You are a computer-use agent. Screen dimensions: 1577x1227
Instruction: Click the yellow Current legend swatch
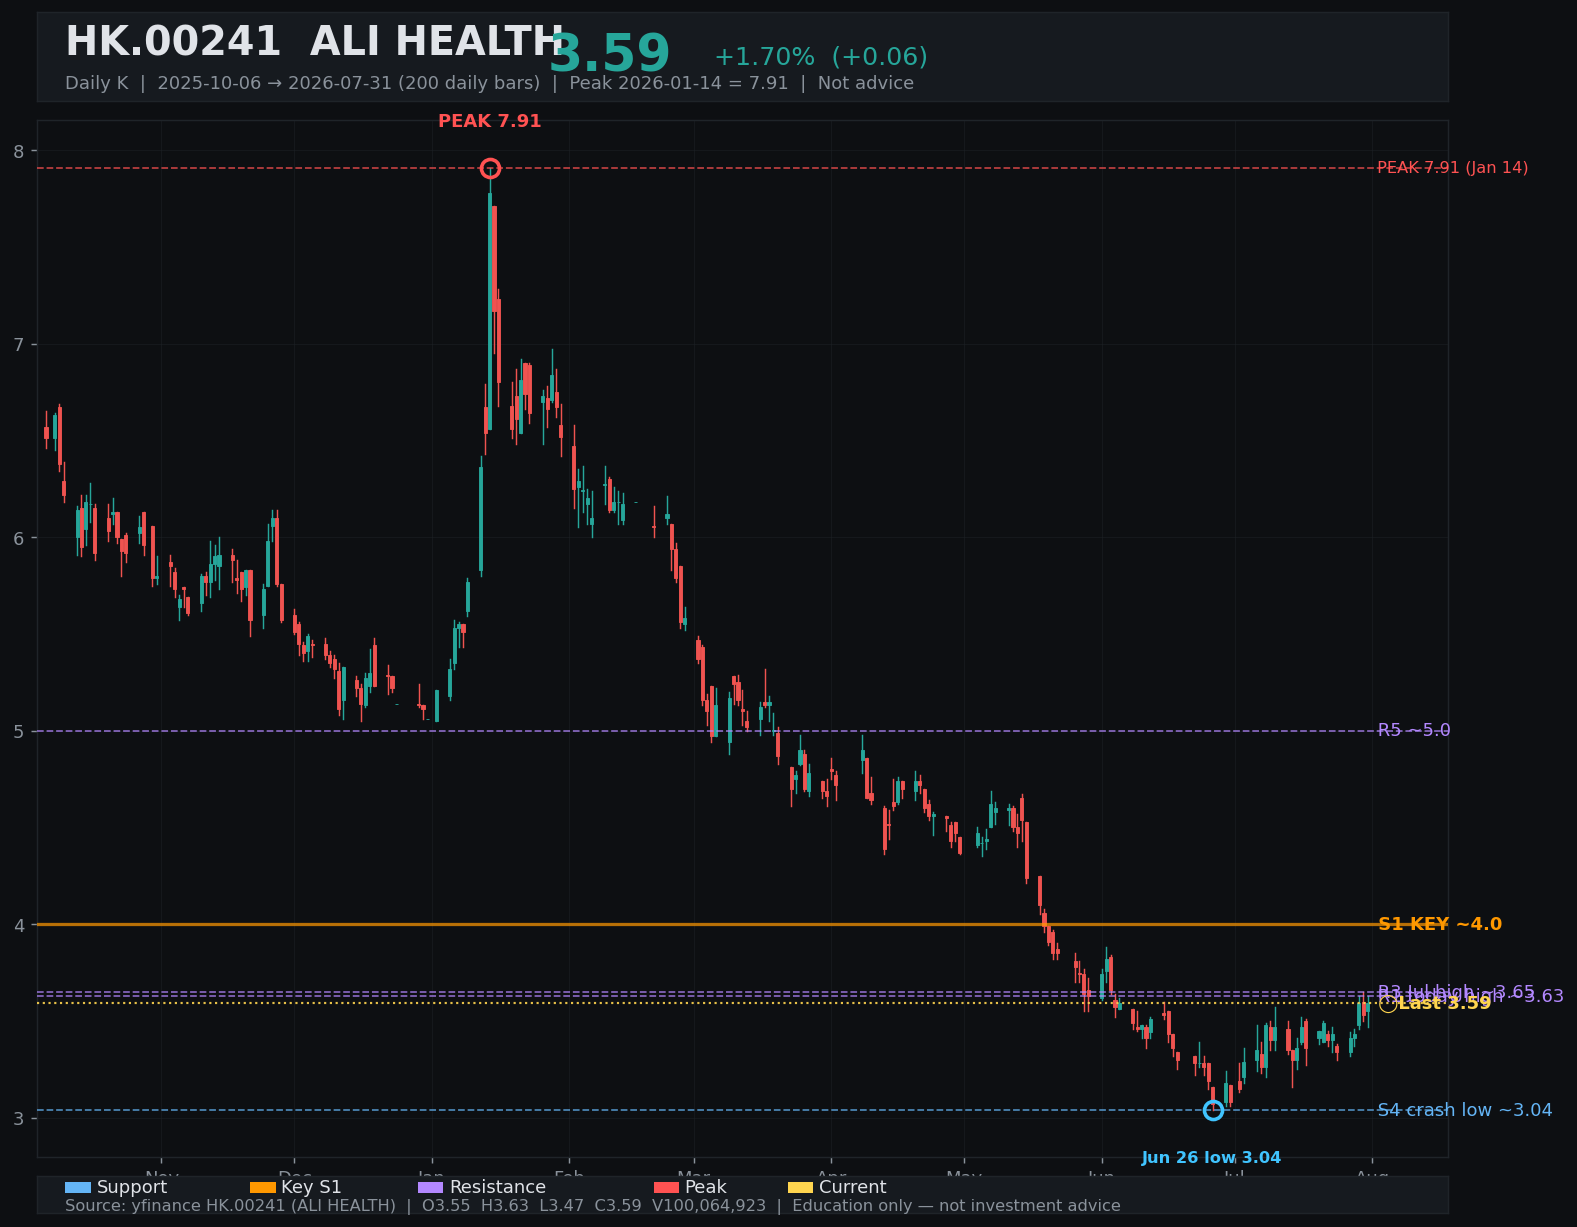(800, 1187)
